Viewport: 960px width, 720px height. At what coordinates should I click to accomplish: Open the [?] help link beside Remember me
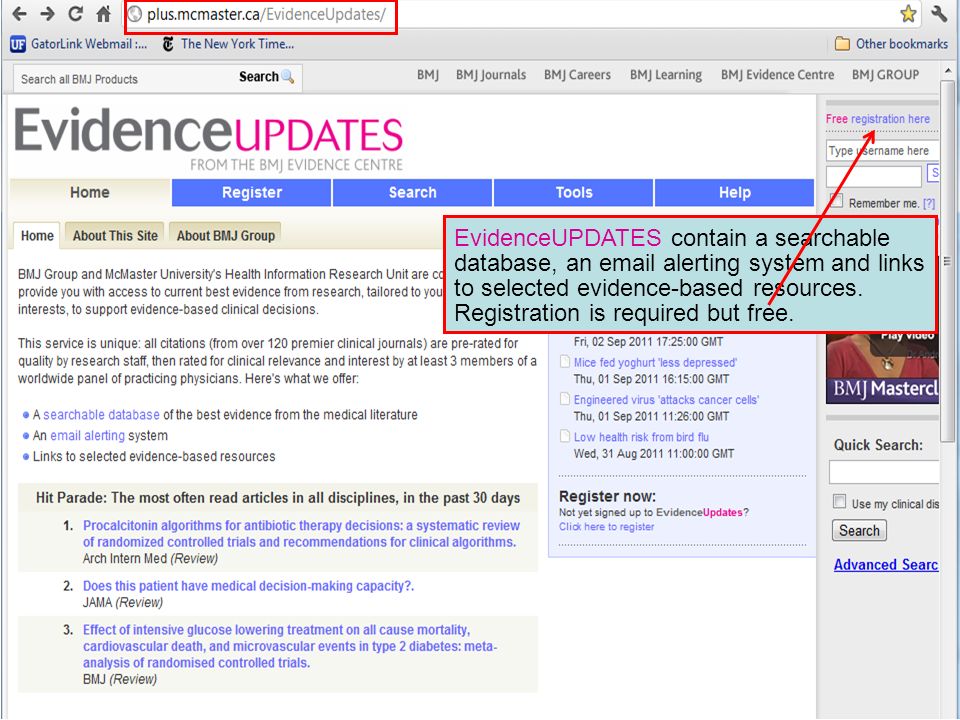click(929, 203)
